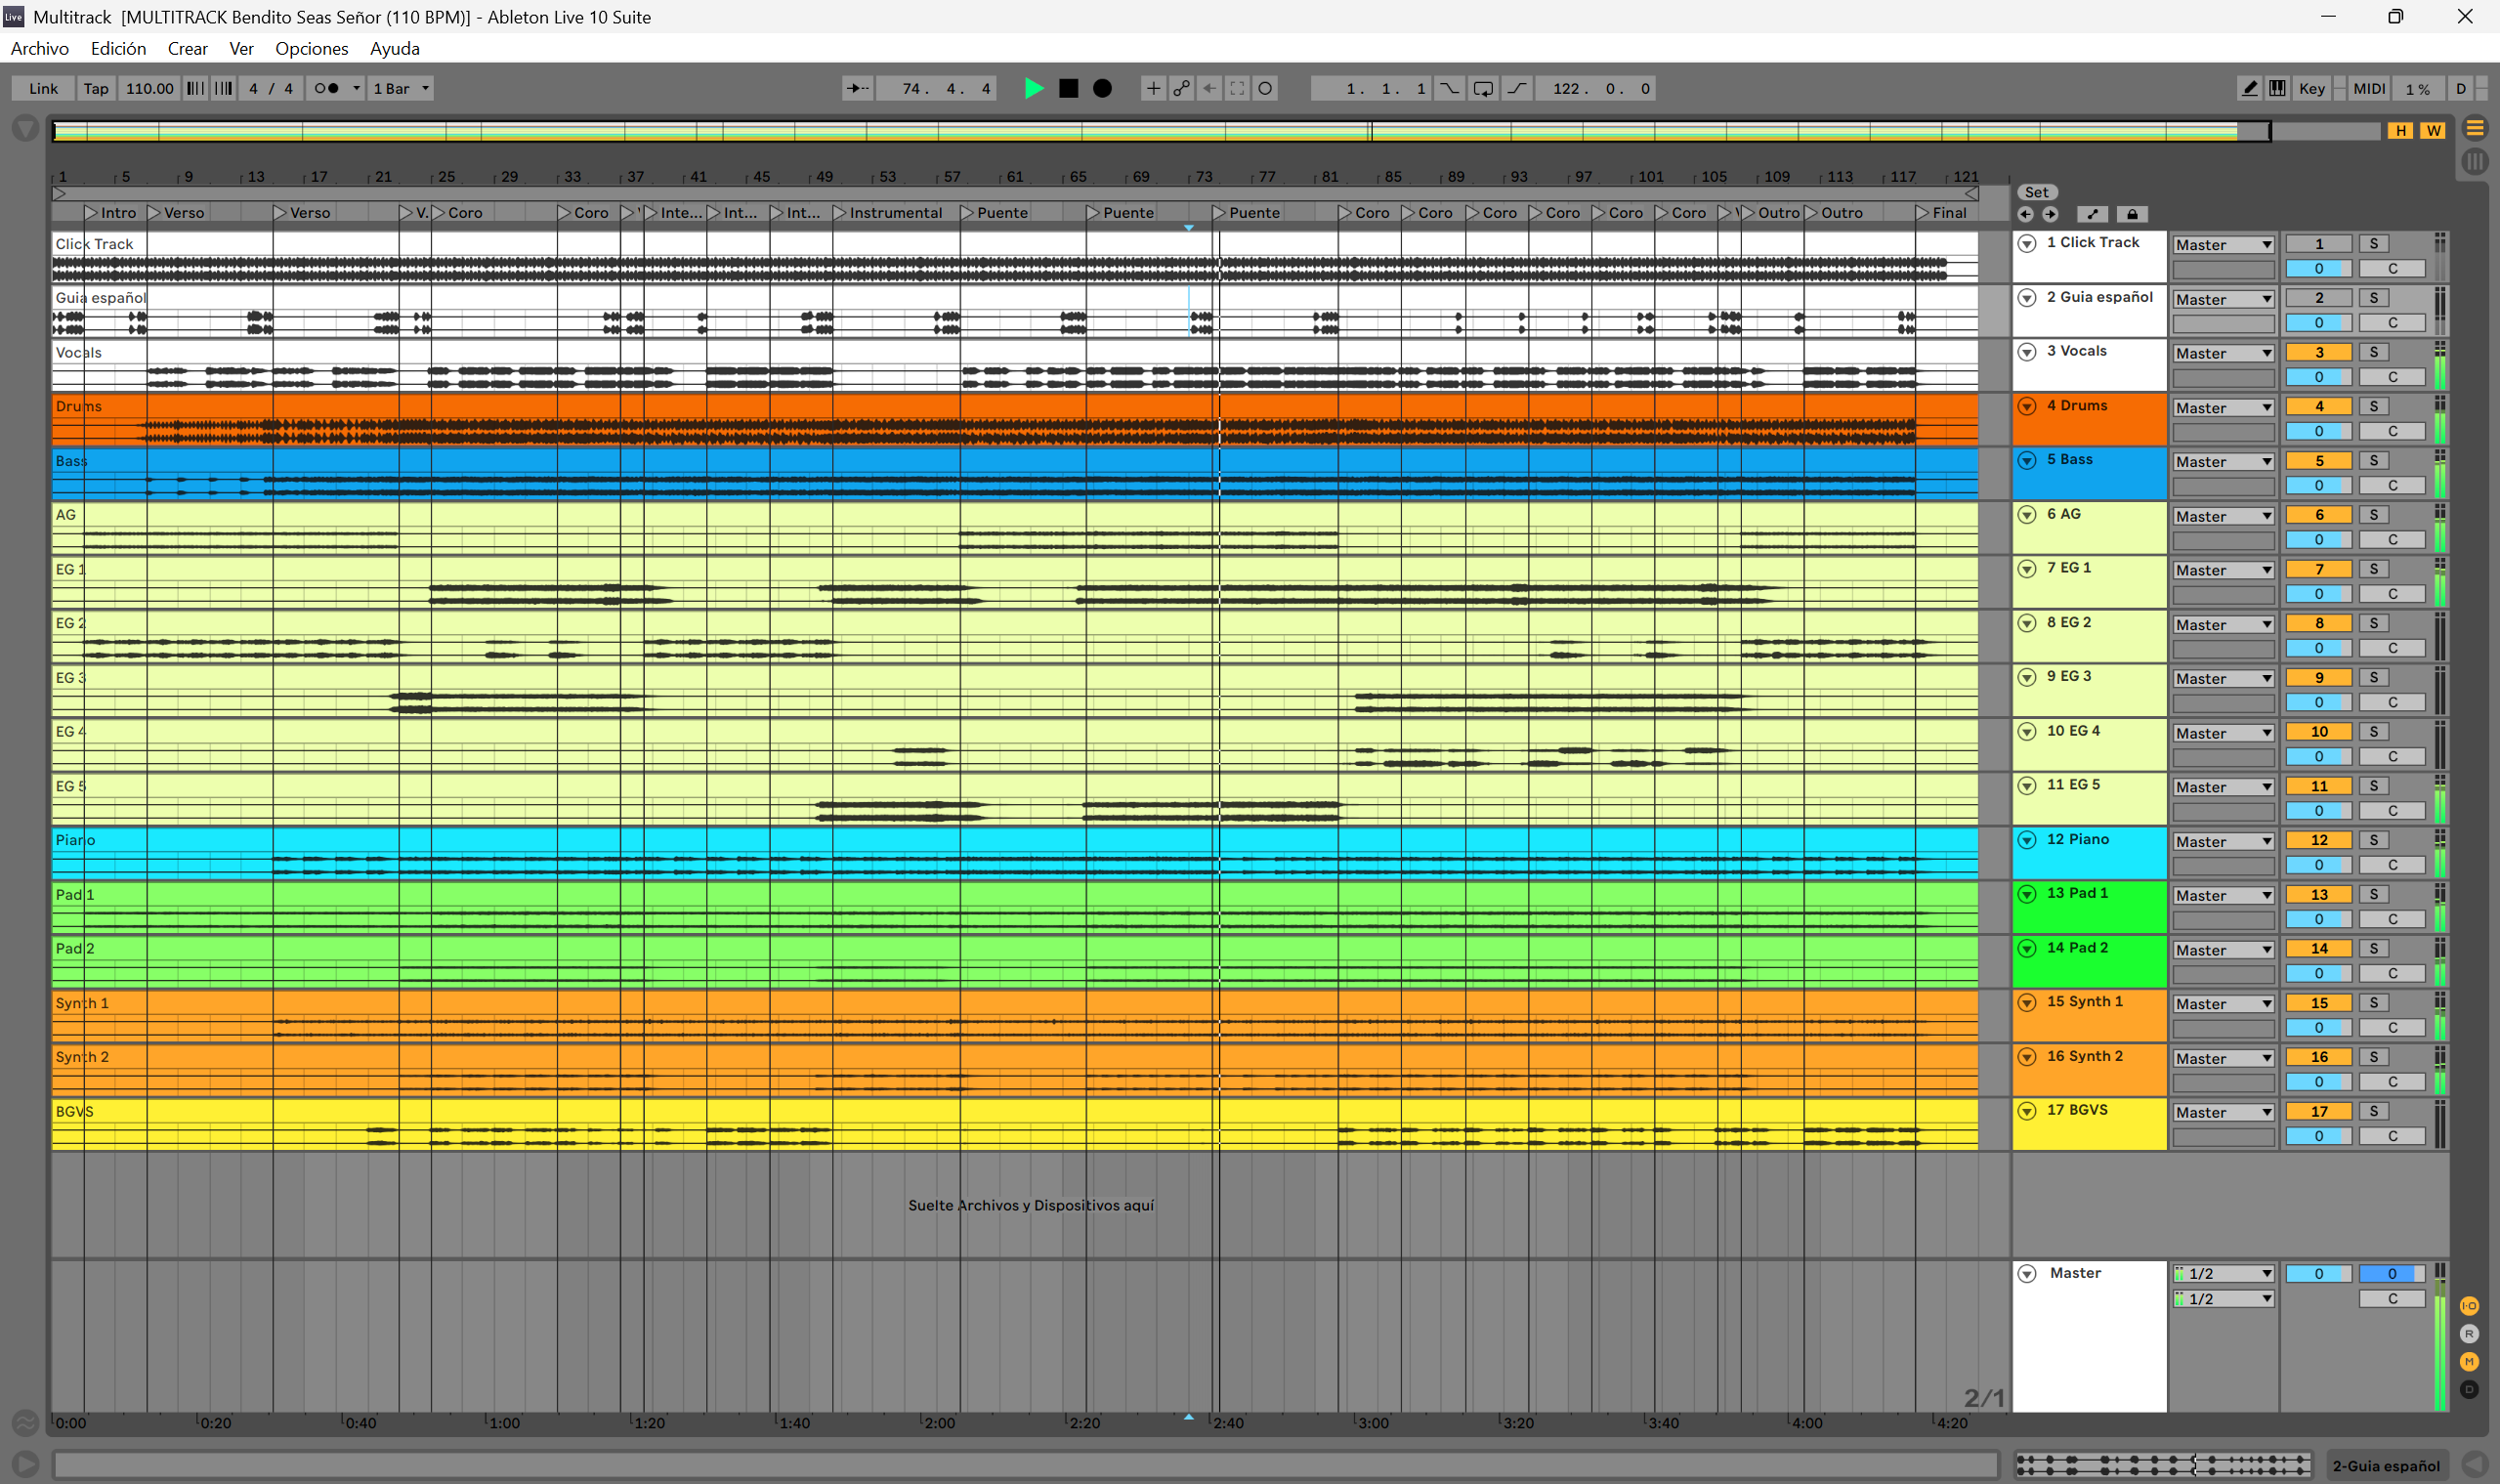Image resolution: width=2500 pixels, height=1484 pixels.
Task: Open the Edición menu
Action: [x=118, y=48]
